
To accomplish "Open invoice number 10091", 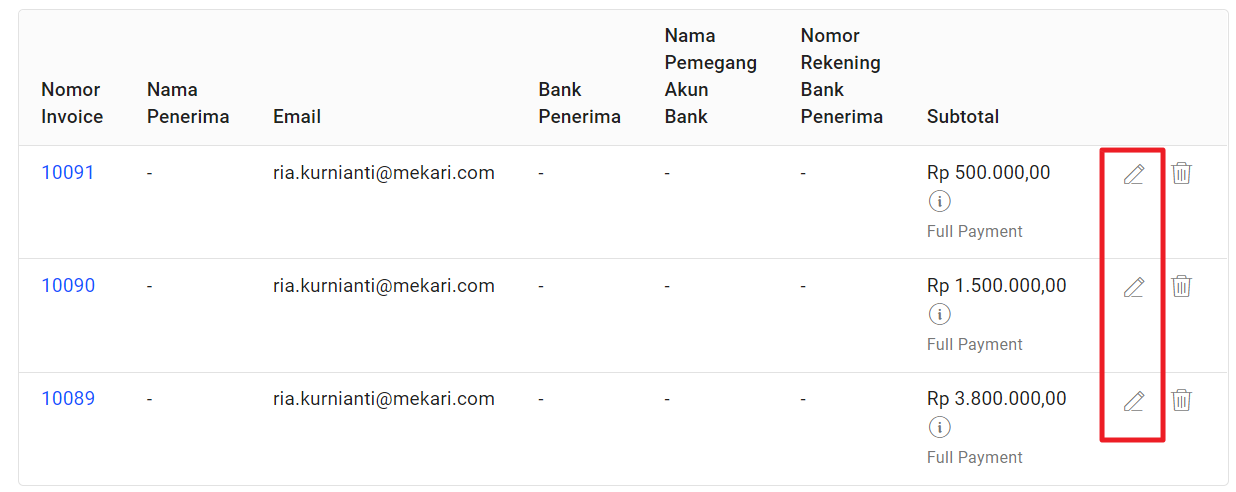I will (68, 172).
